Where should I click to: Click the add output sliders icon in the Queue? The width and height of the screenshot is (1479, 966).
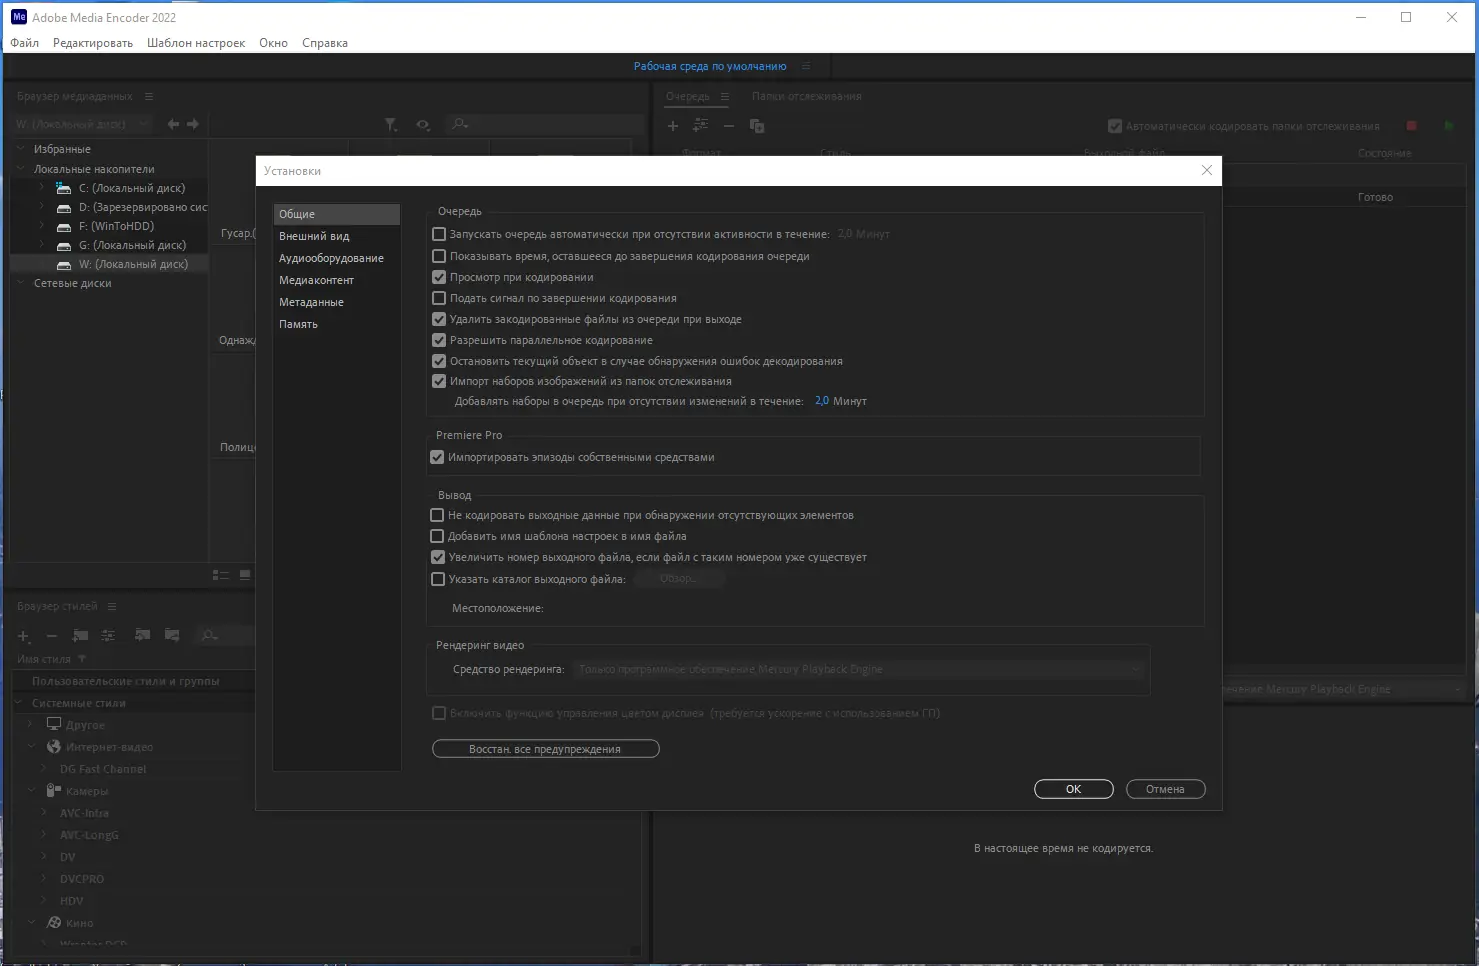click(x=701, y=125)
